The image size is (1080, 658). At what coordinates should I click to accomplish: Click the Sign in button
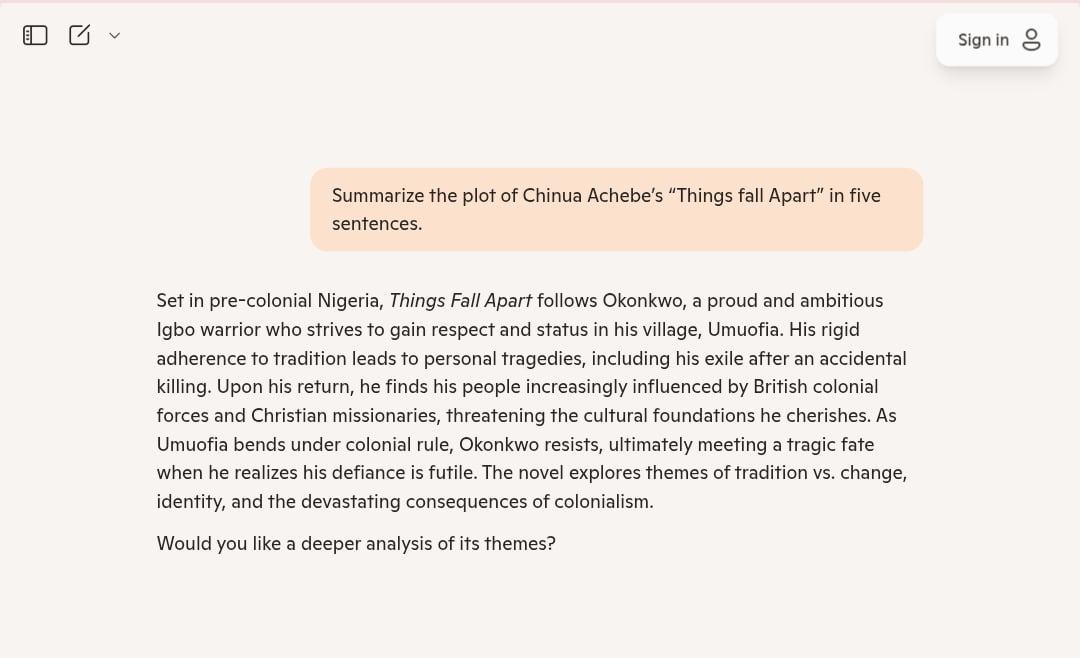click(996, 40)
